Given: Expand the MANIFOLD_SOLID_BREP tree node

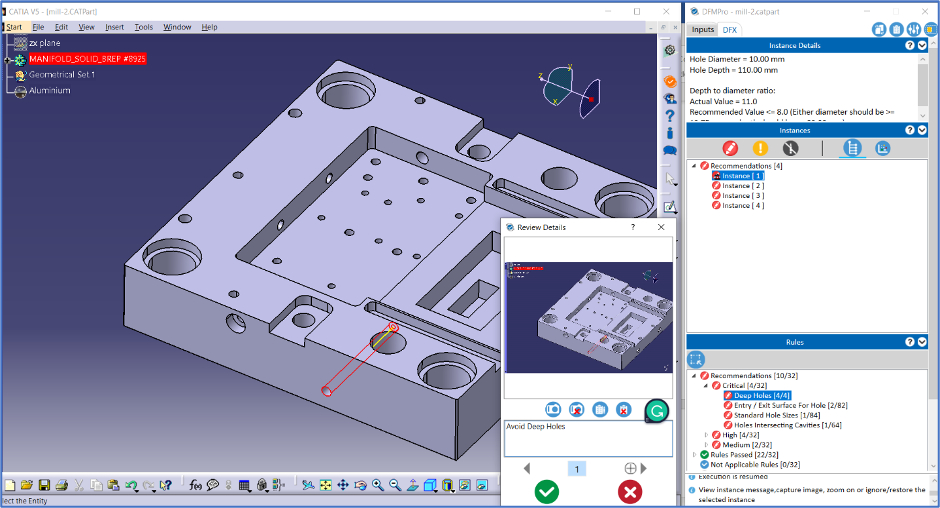Looking at the screenshot, I should [8, 59].
